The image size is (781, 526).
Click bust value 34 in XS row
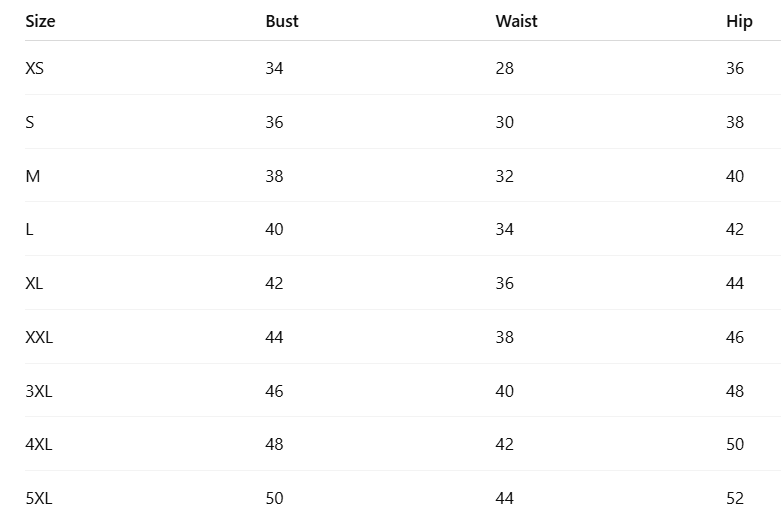[274, 68]
